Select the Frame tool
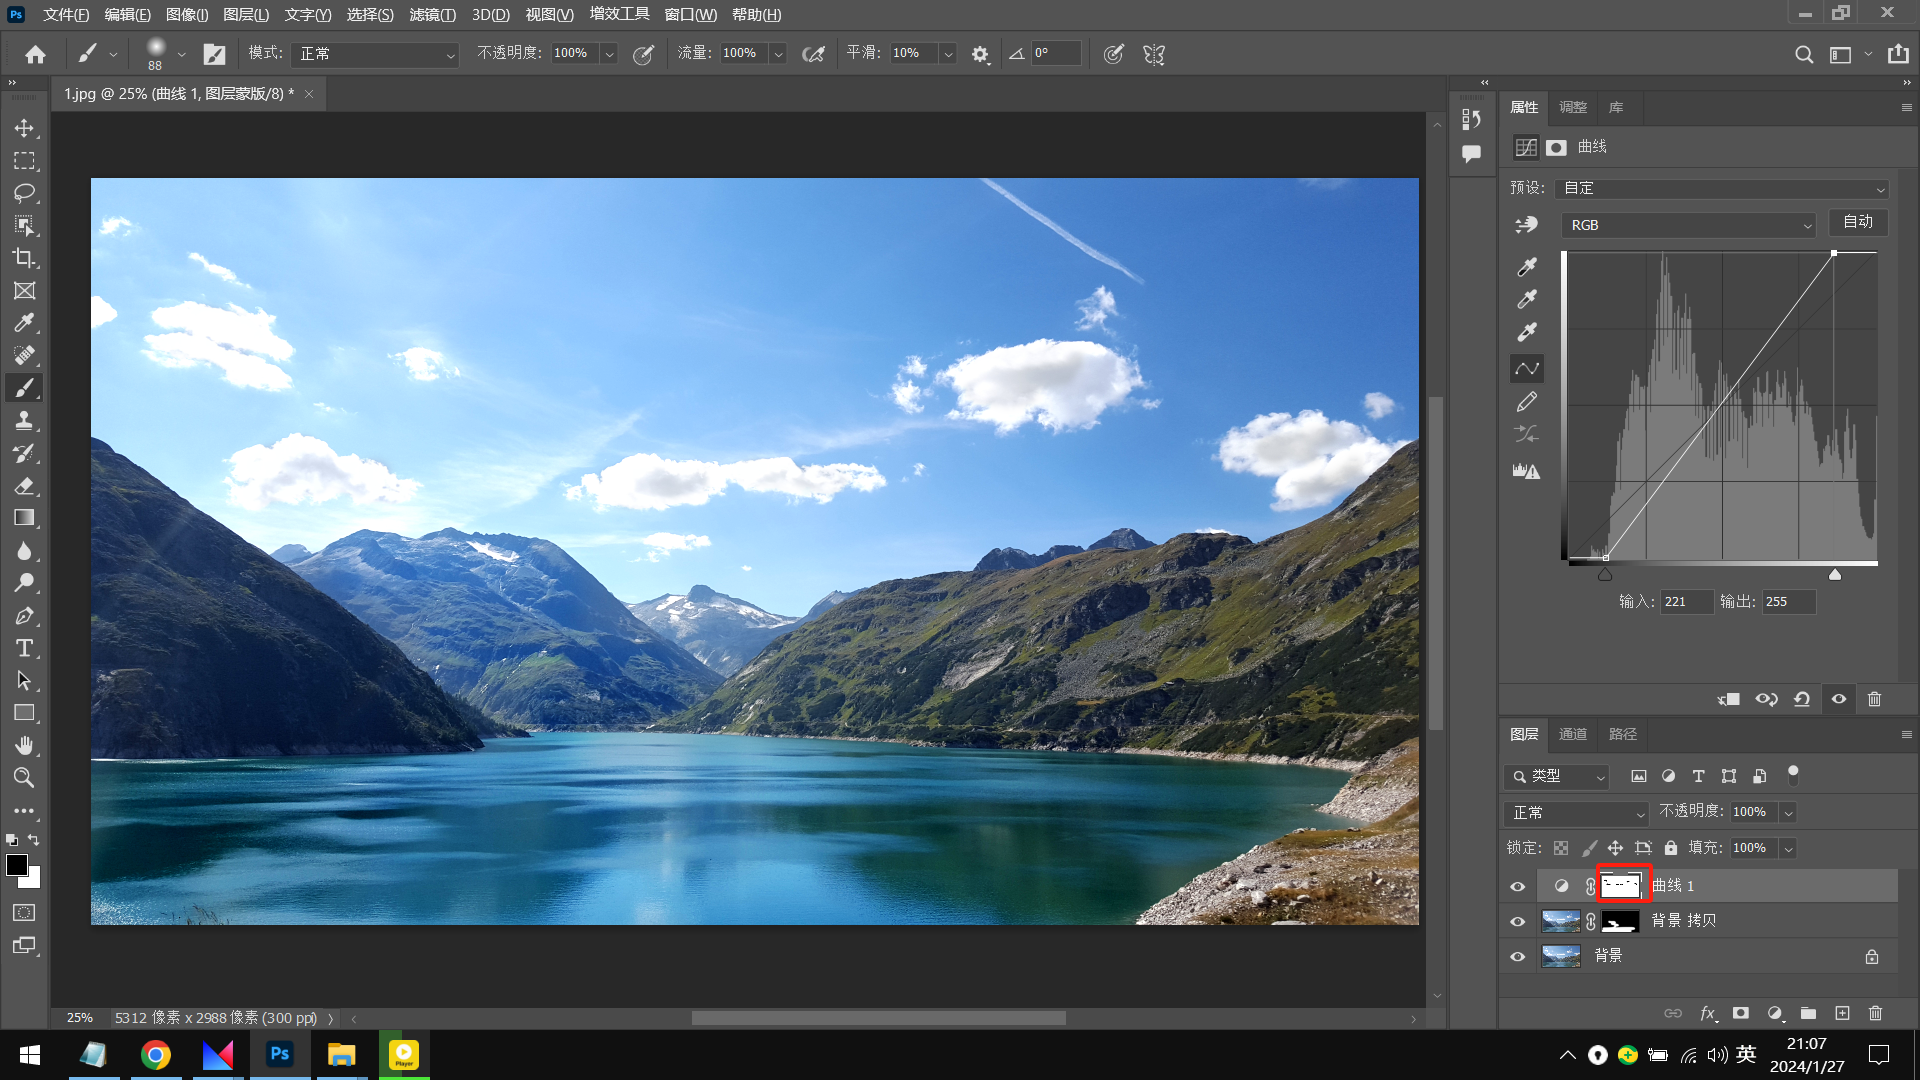 coord(24,291)
